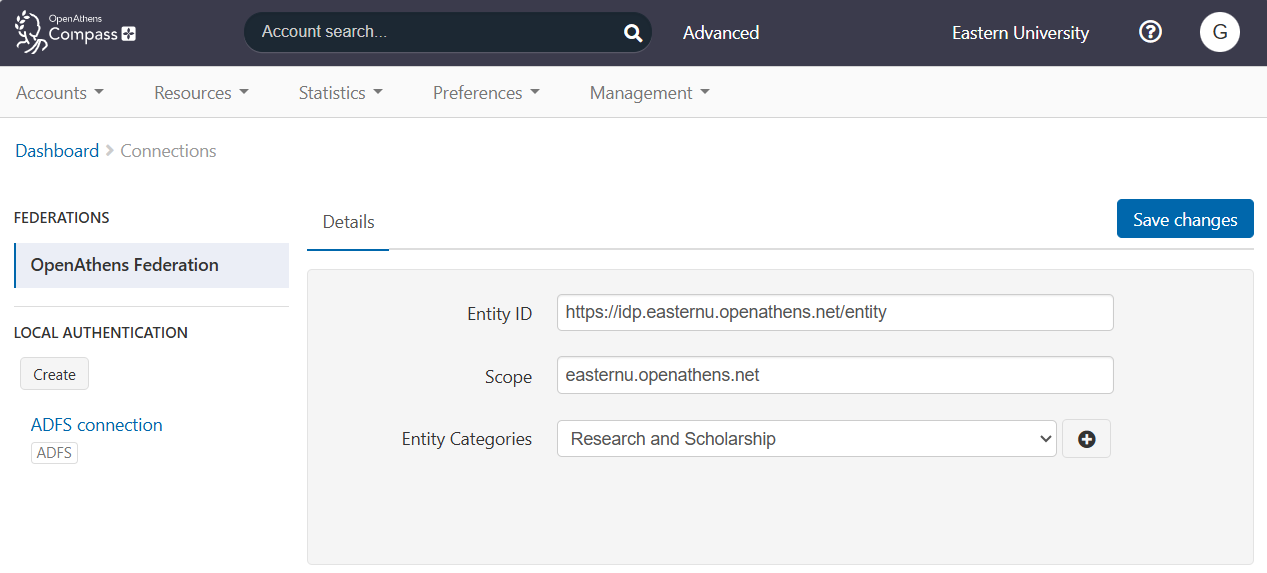Click the breadcrumb chevron separator
This screenshot has width=1267, height=573.
pos(110,151)
